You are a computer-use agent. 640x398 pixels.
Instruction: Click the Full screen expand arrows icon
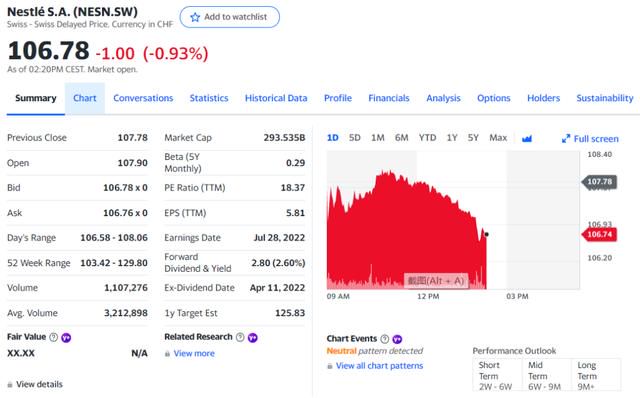(566, 139)
